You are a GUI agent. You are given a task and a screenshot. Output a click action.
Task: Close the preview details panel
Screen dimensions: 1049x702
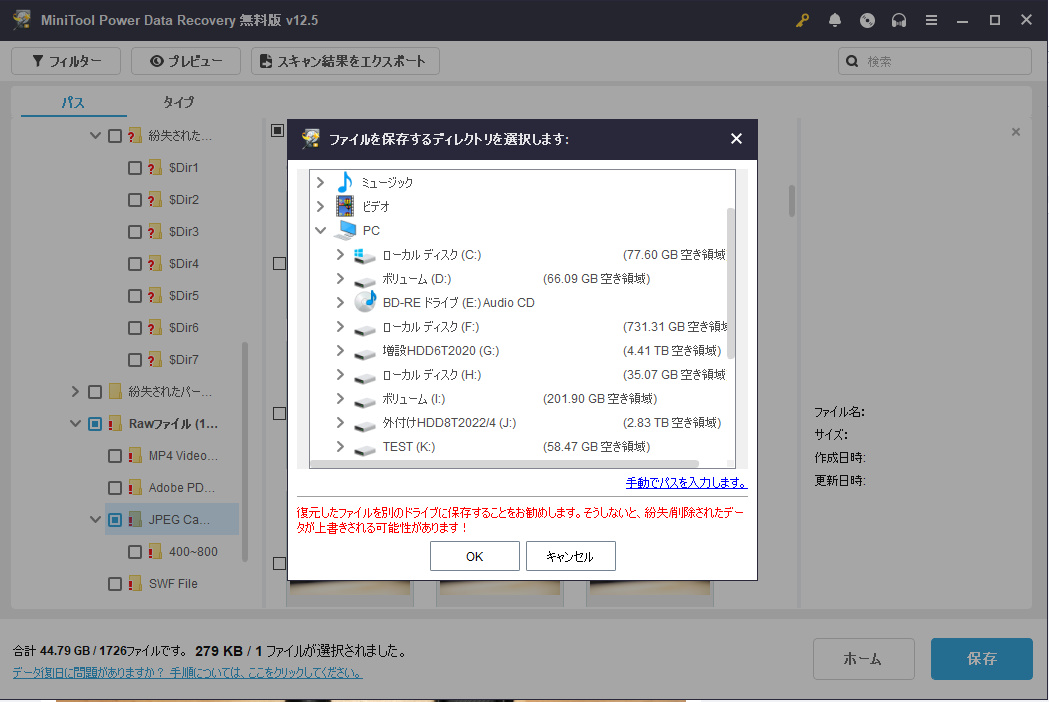pyautogui.click(x=1016, y=132)
